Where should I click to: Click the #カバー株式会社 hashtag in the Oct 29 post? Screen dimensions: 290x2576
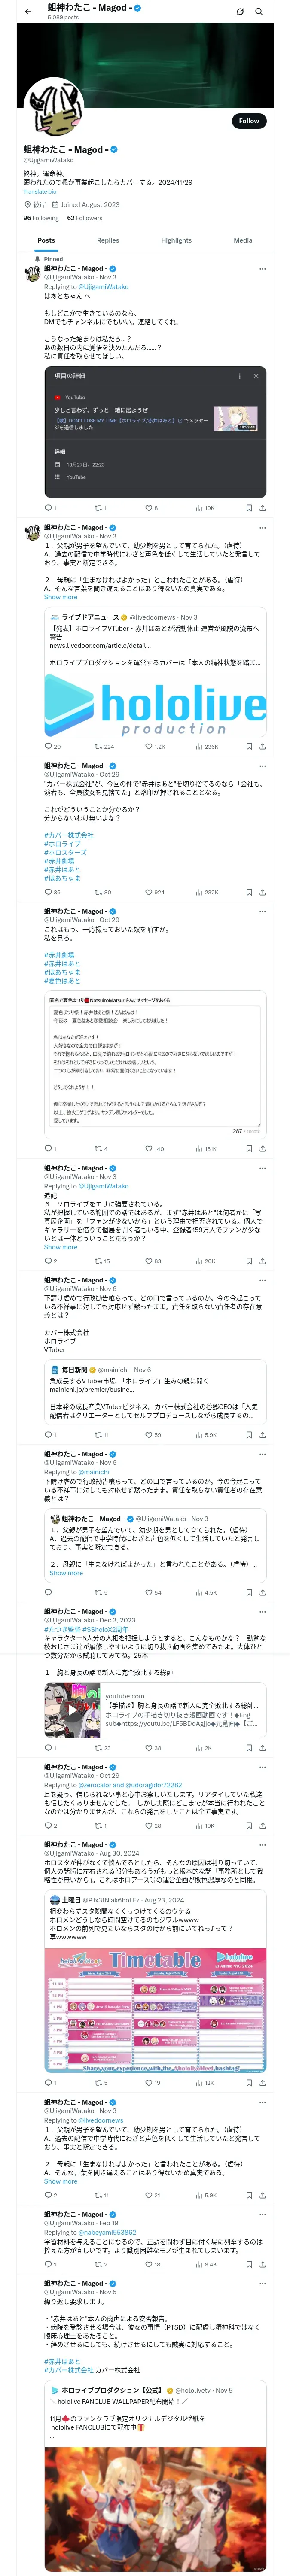coord(68,835)
